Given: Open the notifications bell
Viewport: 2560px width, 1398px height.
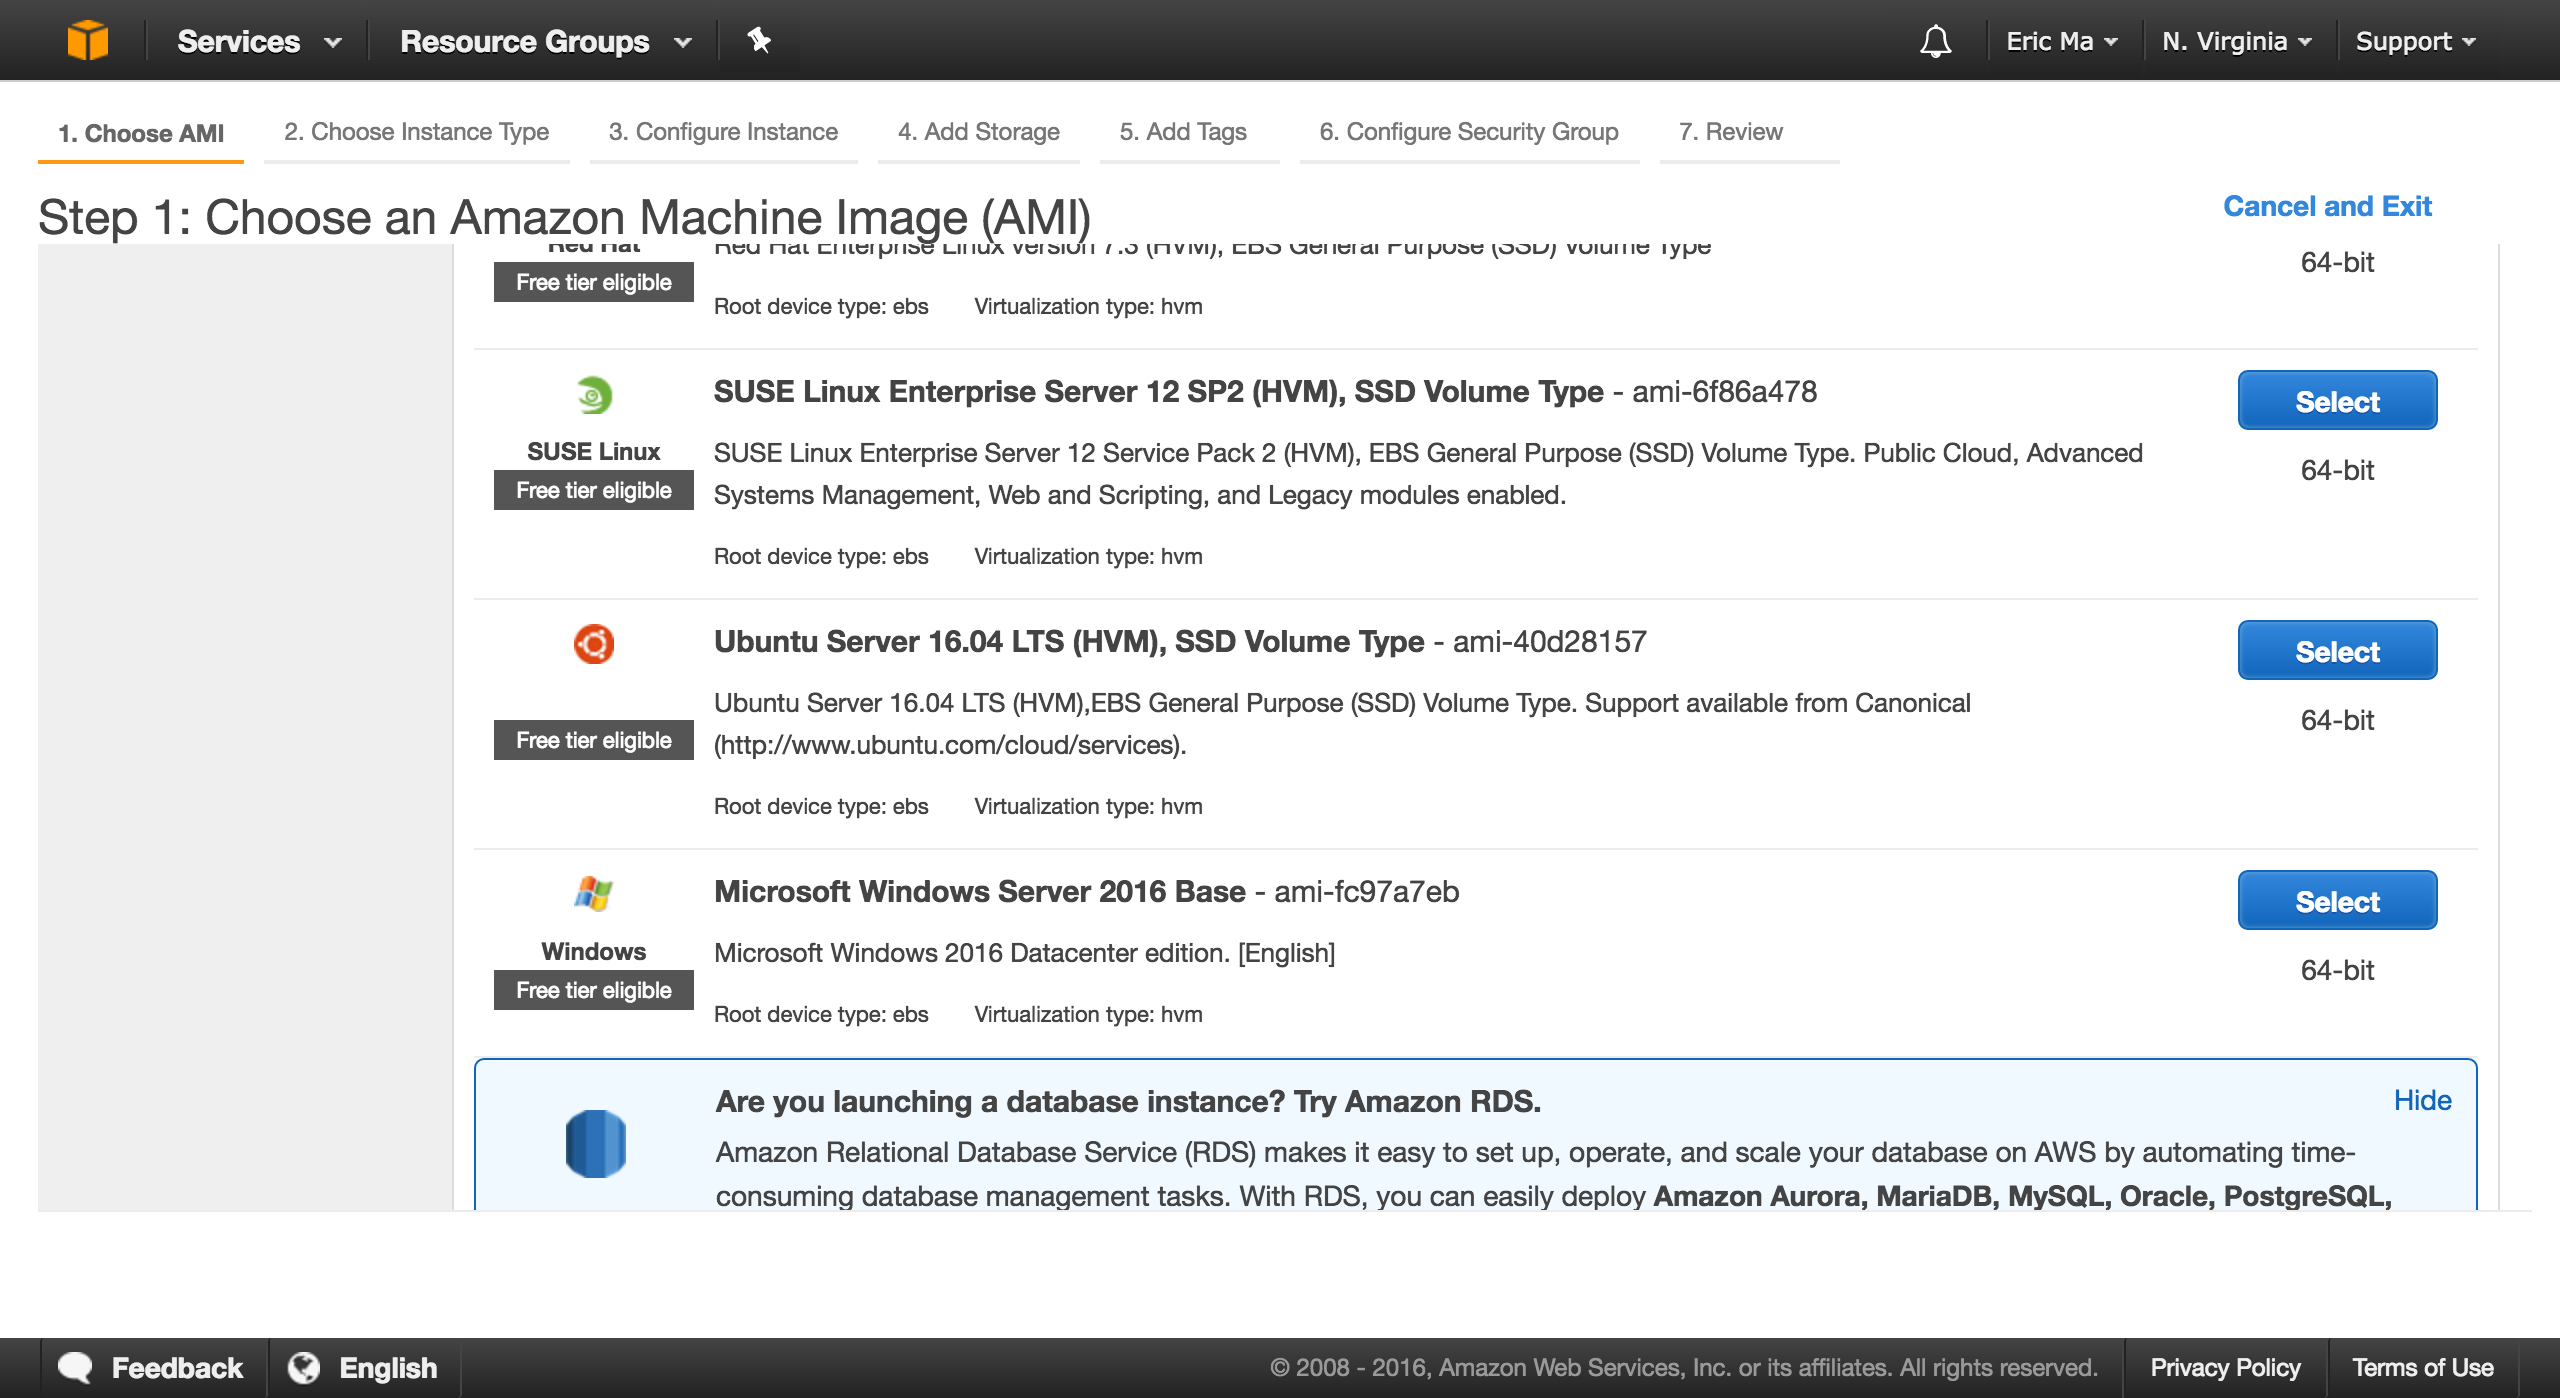Looking at the screenshot, I should tap(1935, 41).
